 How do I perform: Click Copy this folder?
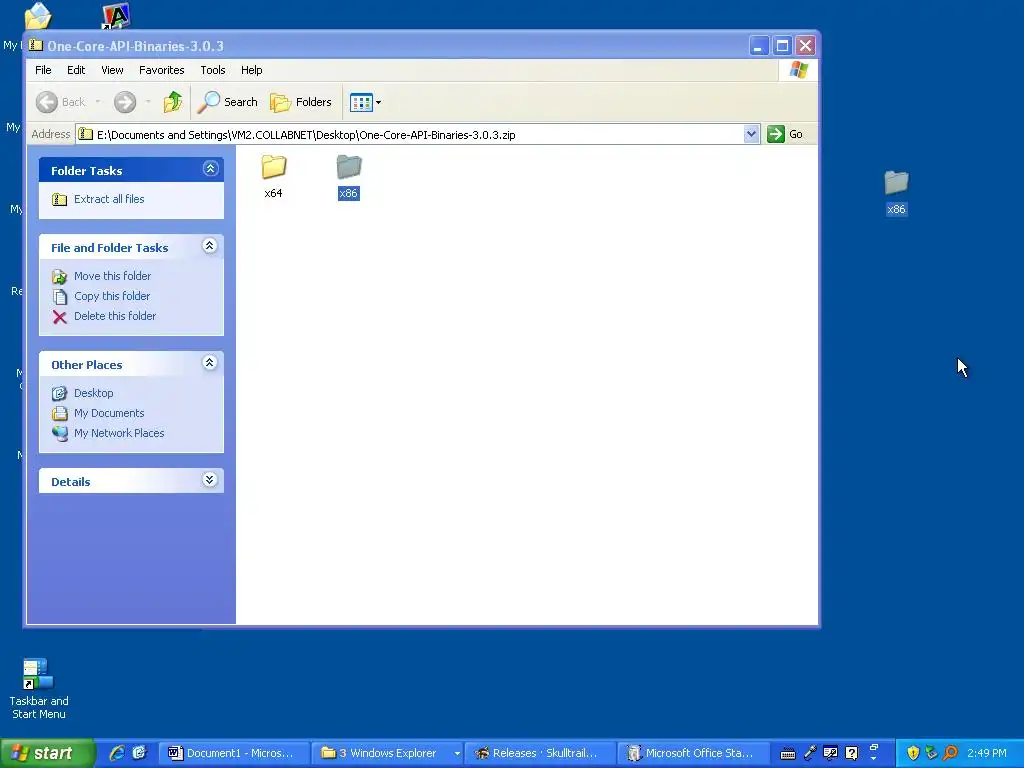coord(112,296)
